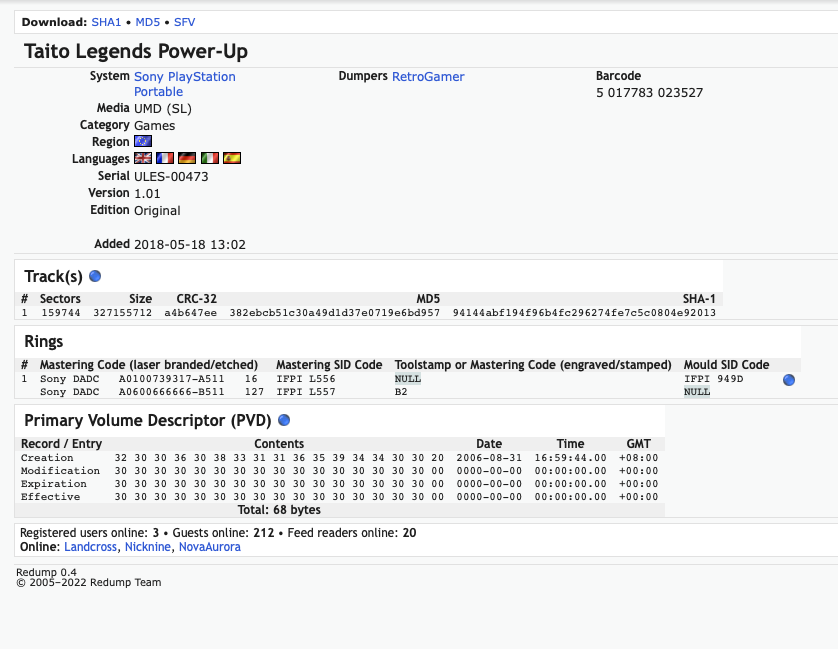
Task: Open dumper RetroGamer's profile
Action: [x=428, y=76]
